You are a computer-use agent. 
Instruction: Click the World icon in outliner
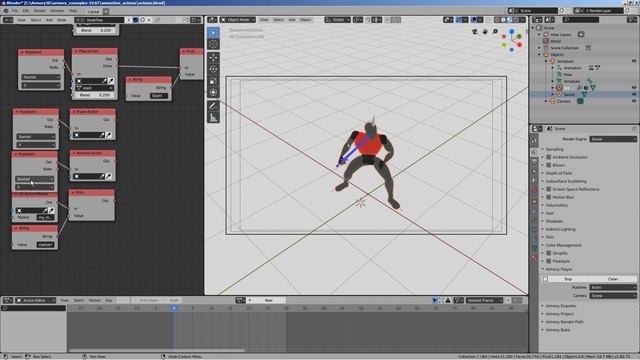pyautogui.click(x=546, y=41)
